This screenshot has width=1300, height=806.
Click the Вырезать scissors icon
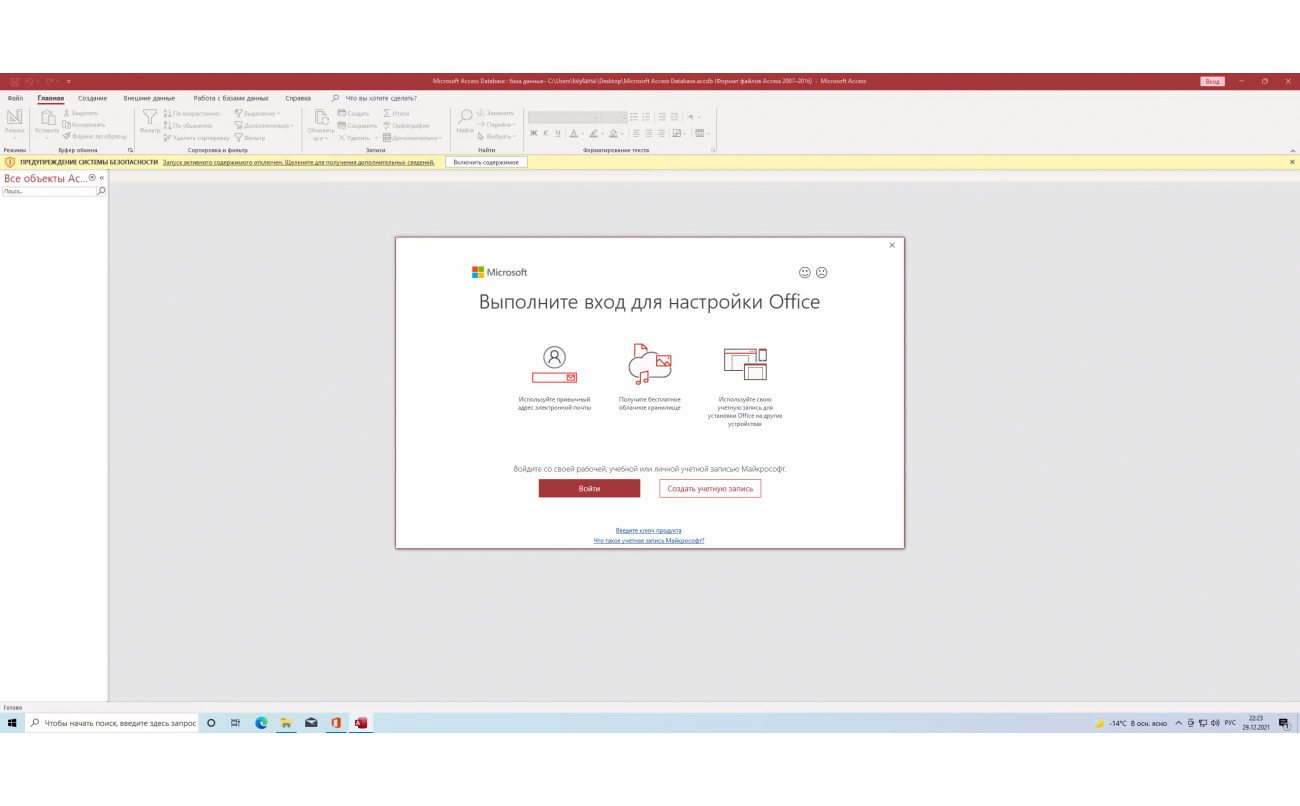point(67,113)
